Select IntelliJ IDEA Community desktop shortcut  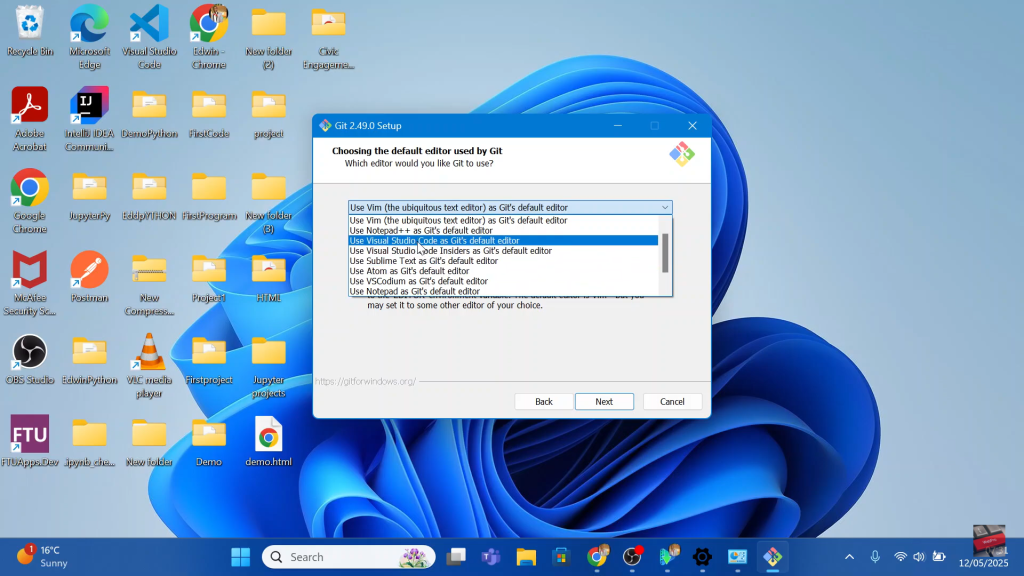pyautogui.click(x=89, y=119)
